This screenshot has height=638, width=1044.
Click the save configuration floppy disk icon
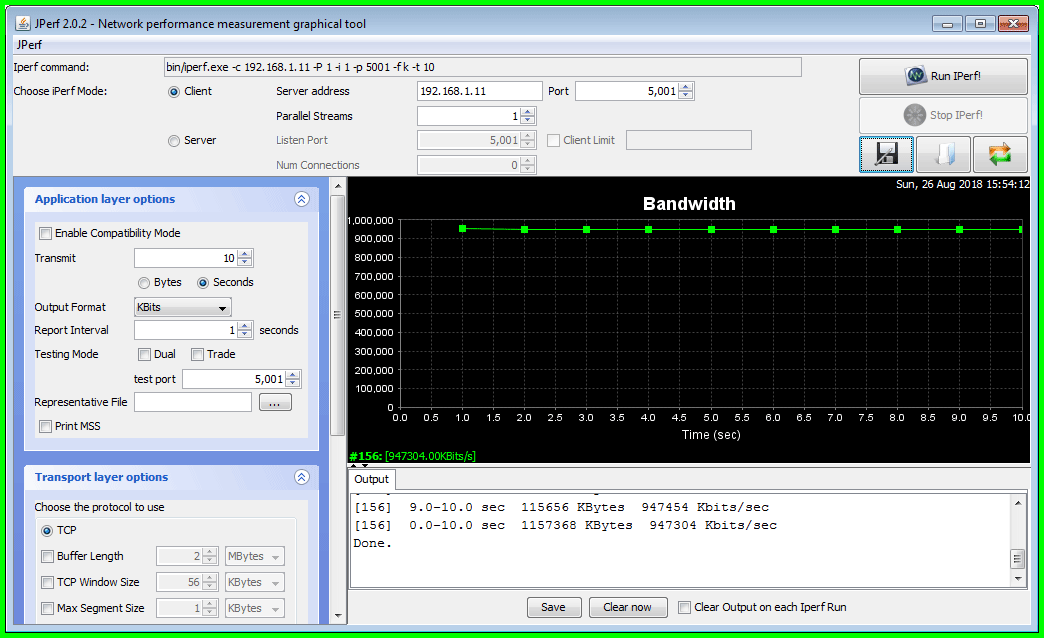tap(886, 154)
